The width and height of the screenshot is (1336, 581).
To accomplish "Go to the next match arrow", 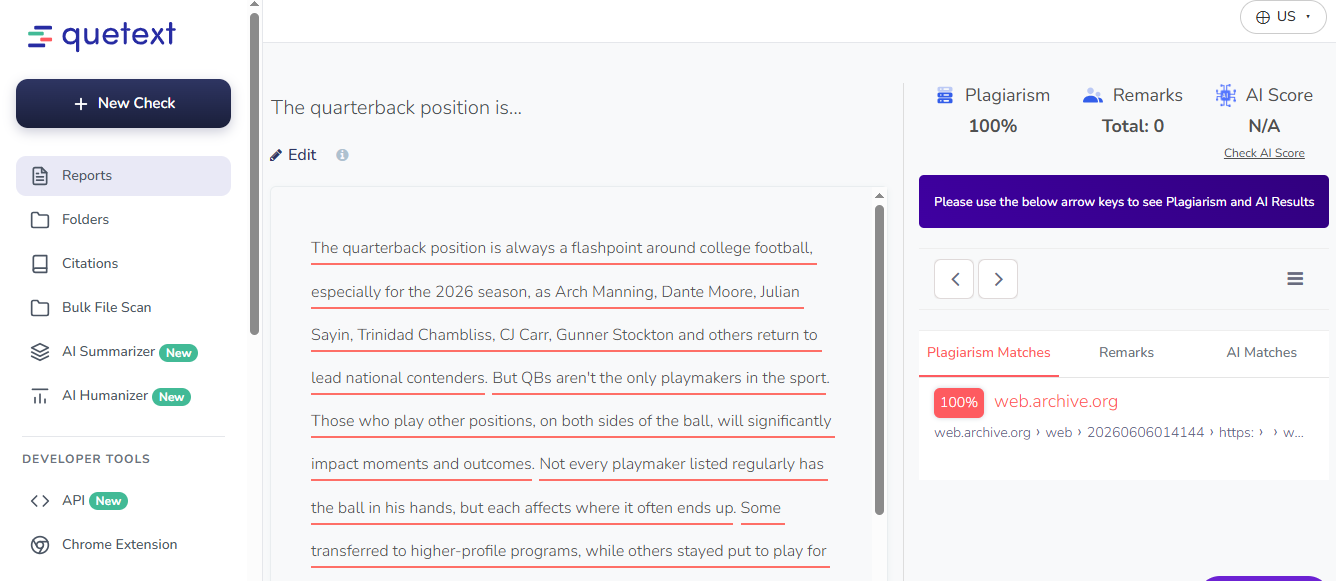I will point(998,279).
